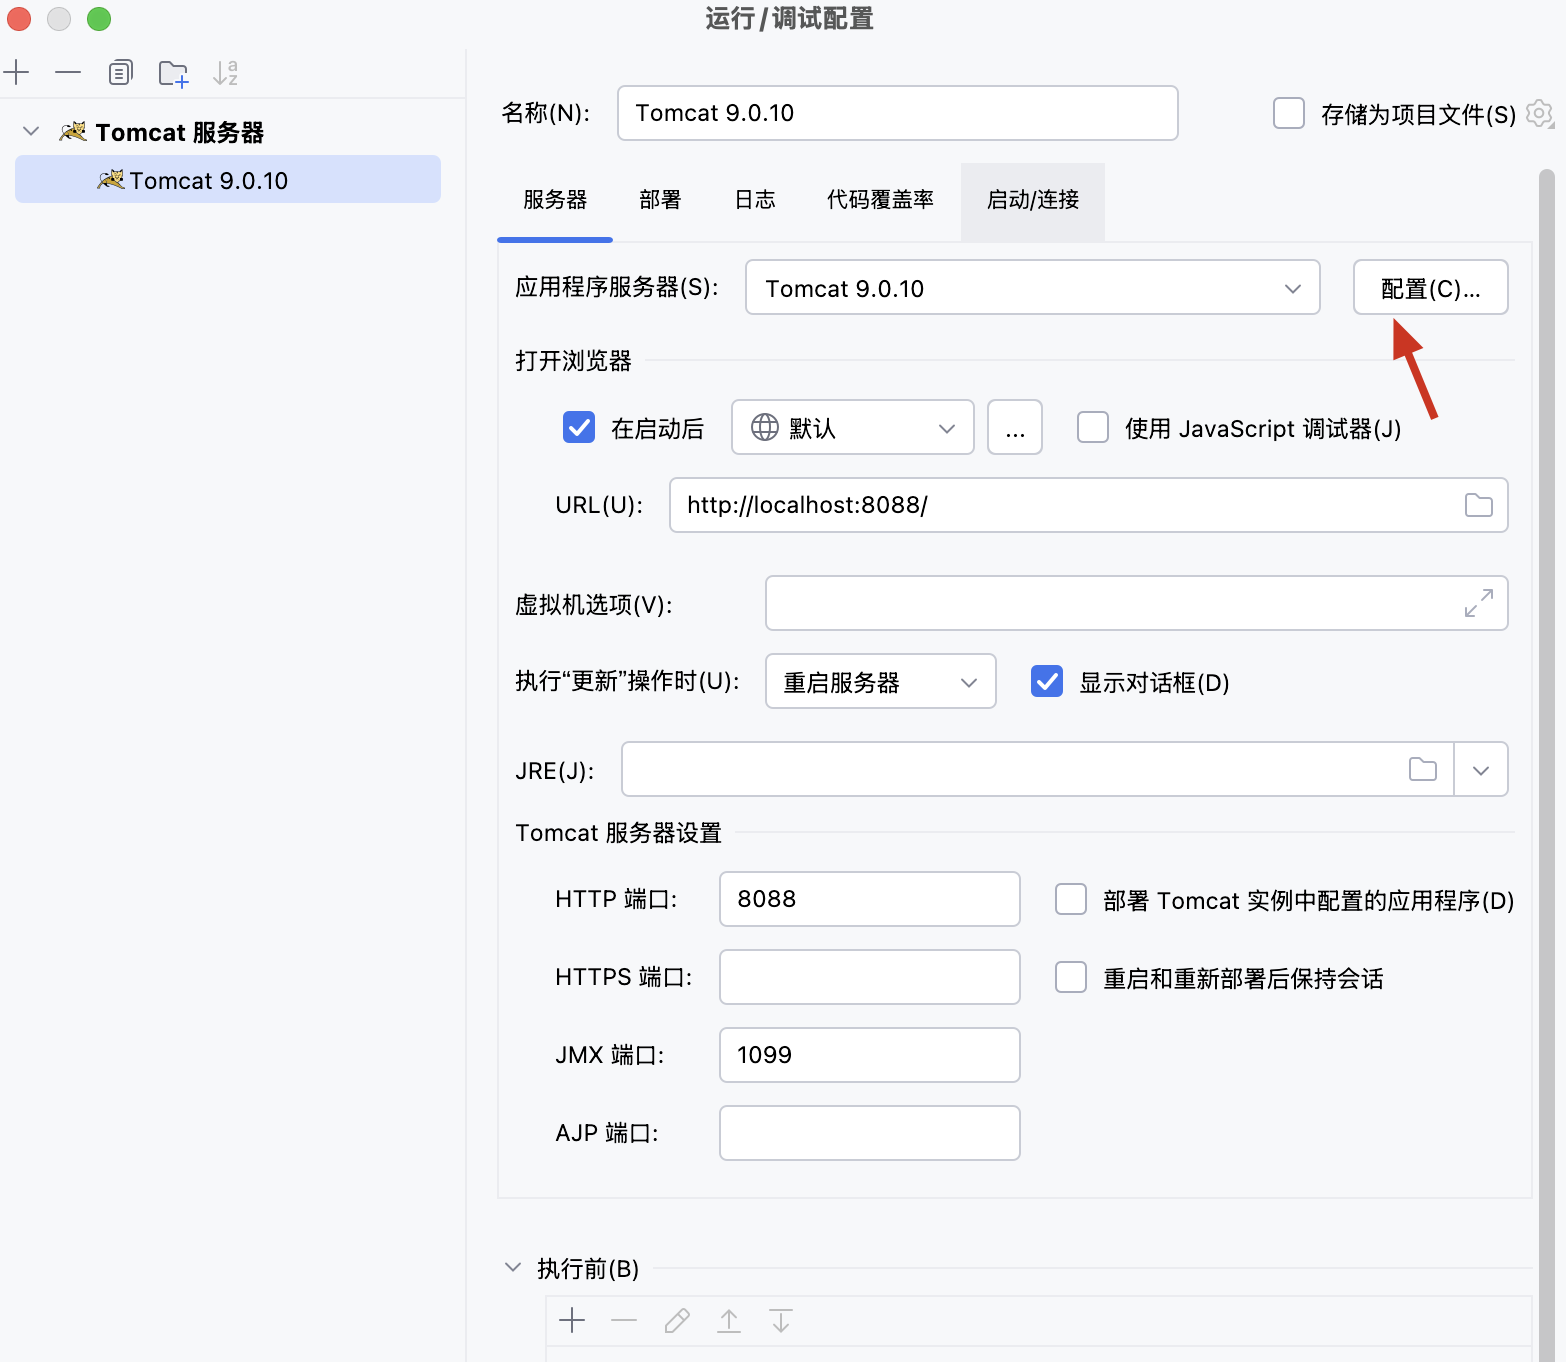This screenshot has height=1362, width=1566.
Task: Open the default browser dropdown
Action: [x=853, y=427]
